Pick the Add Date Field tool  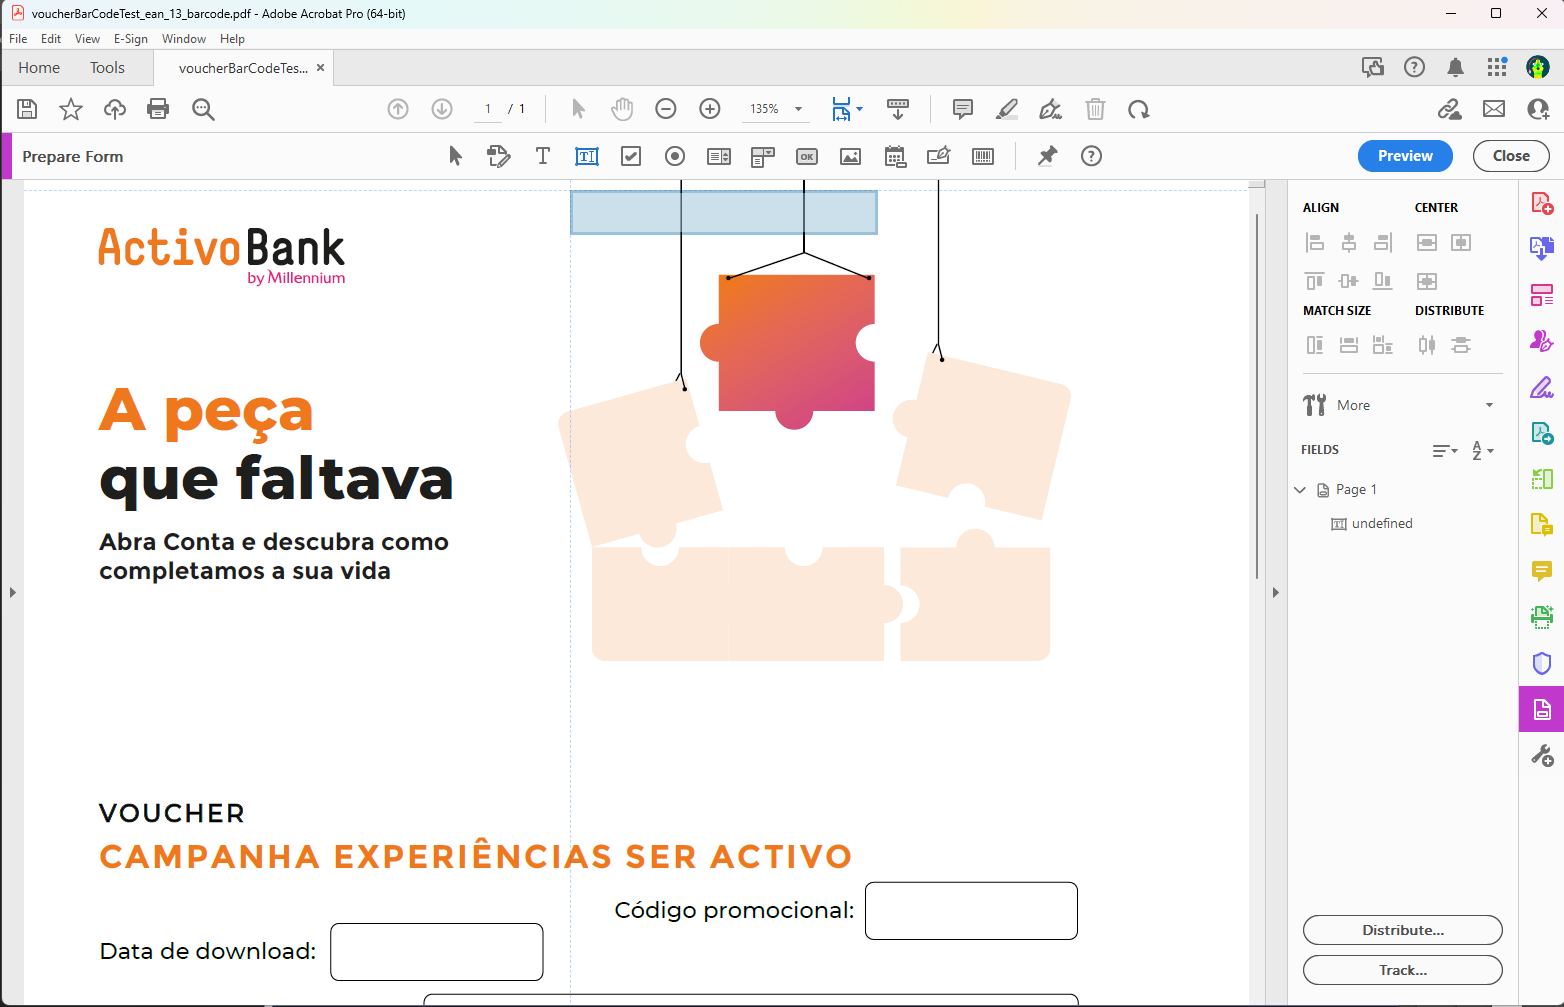pyautogui.click(x=895, y=156)
